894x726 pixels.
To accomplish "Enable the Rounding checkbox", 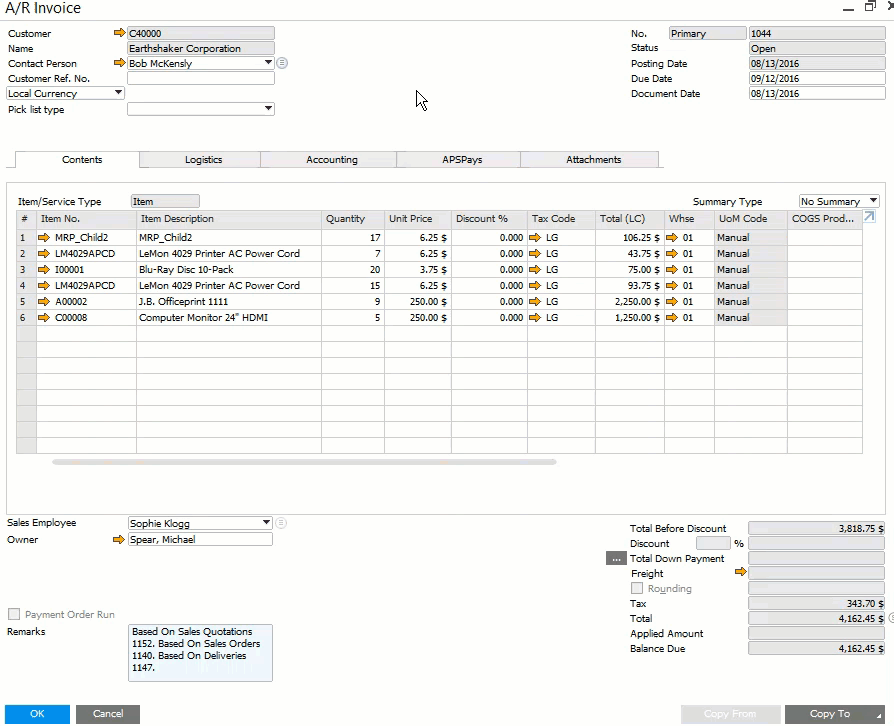I will (637, 589).
